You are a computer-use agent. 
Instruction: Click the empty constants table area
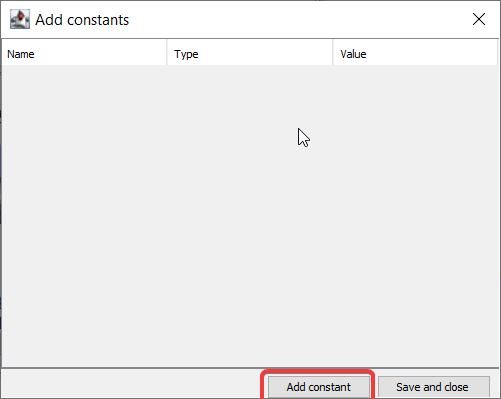point(250,216)
